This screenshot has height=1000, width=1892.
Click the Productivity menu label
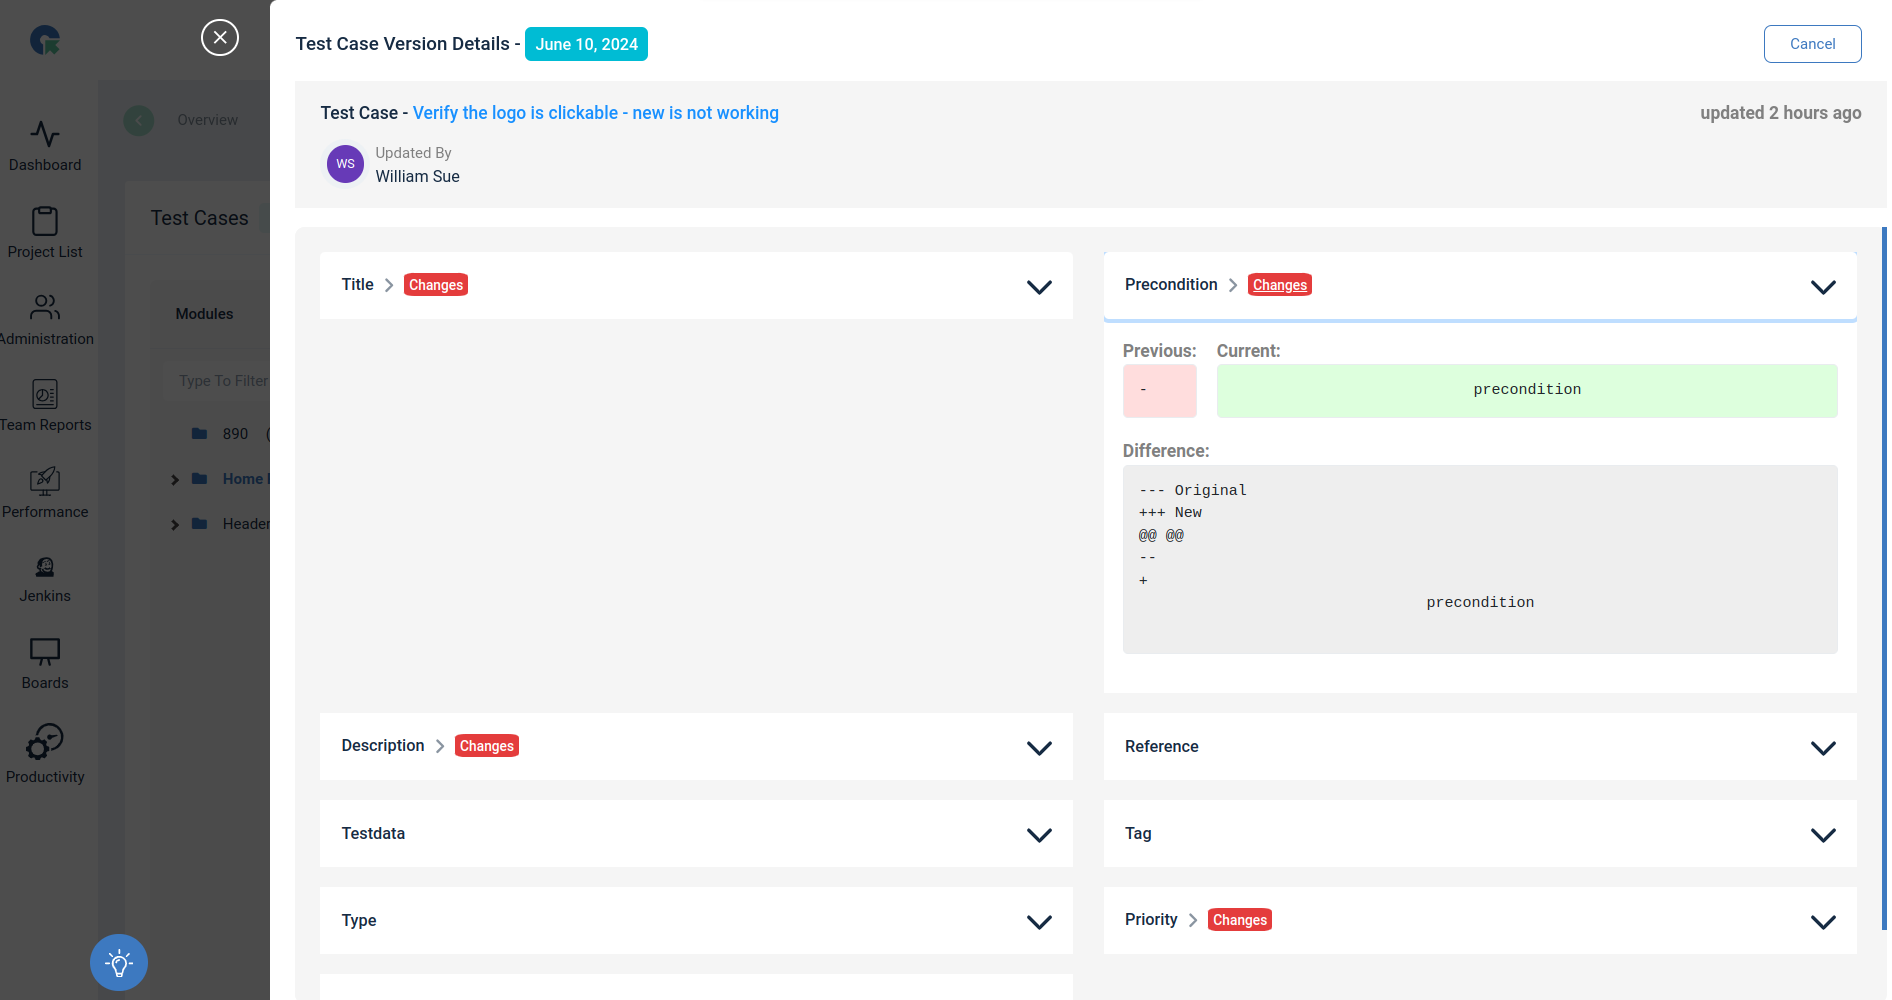(45, 777)
